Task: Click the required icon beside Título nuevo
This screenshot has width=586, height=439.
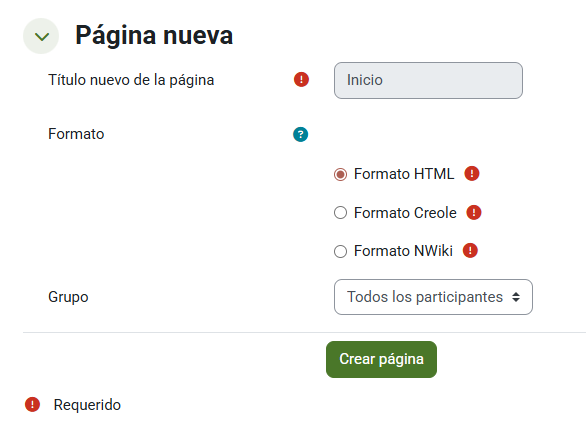Action: [x=301, y=80]
